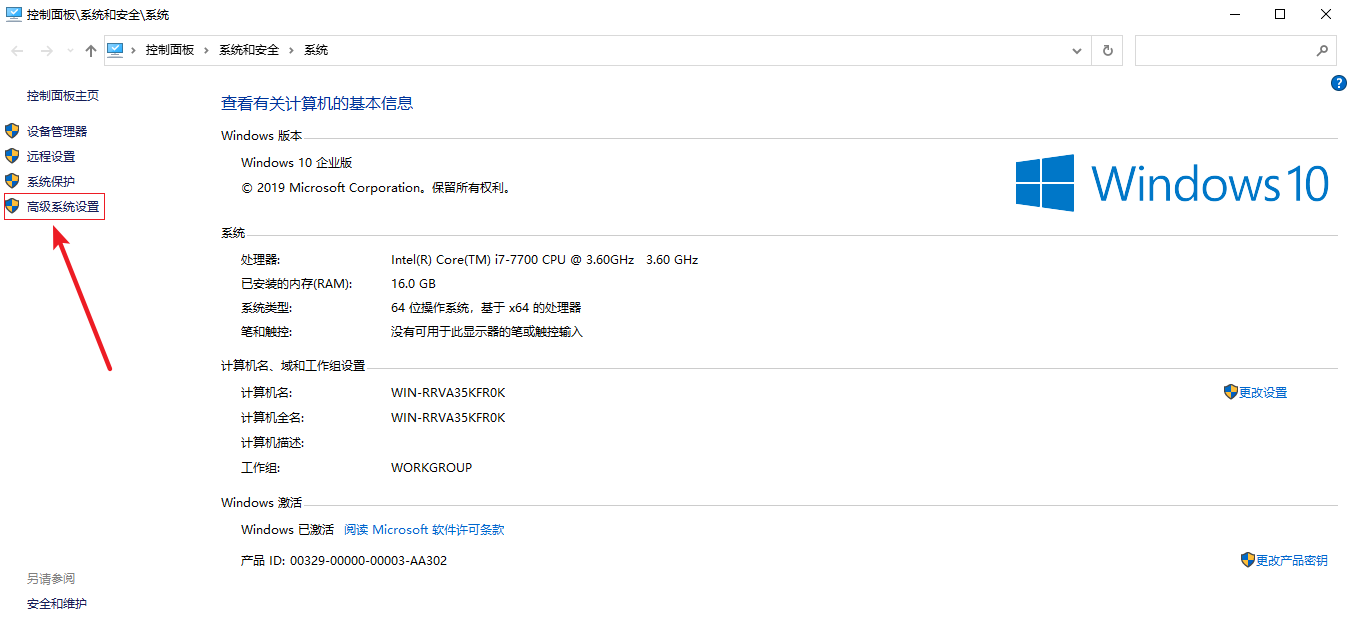This screenshot has height=632, width=1348.
Task: Open 更改产品密钥 link
Action: click(x=1291, y=561)
